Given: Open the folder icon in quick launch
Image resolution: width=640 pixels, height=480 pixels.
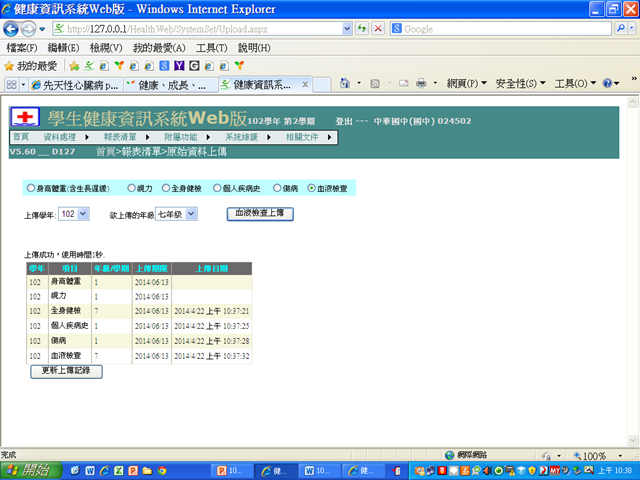Looking at the screenshot, I should click(147, 471).
